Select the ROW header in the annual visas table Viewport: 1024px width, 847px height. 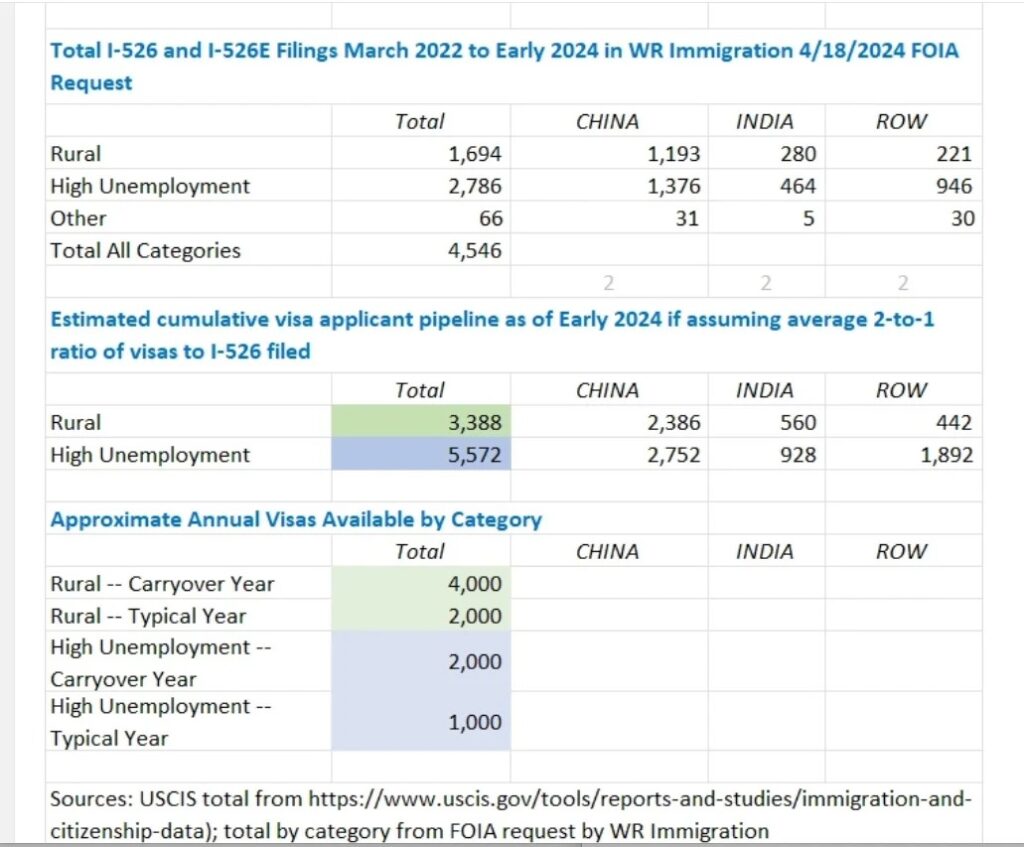[x=901, y=551]
